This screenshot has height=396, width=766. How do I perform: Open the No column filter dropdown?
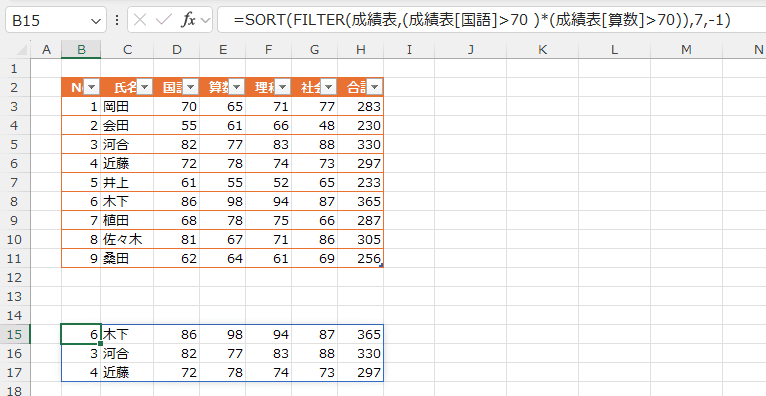pos(91,87)
